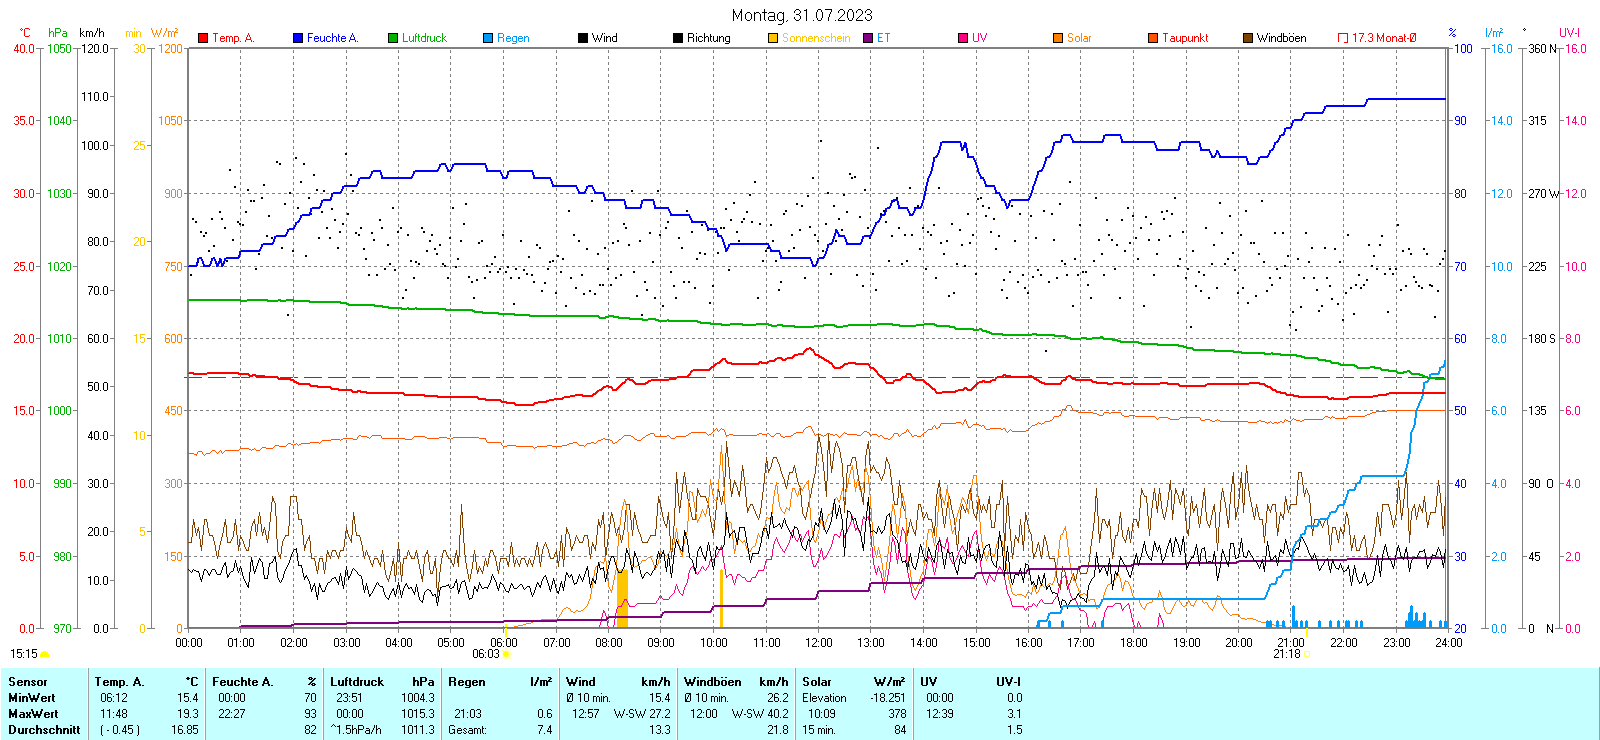Image resolution: width=1600 pixels, height=740 pixels.
Task: Click the Windböen header in the data table
Action: pos(710,682)
